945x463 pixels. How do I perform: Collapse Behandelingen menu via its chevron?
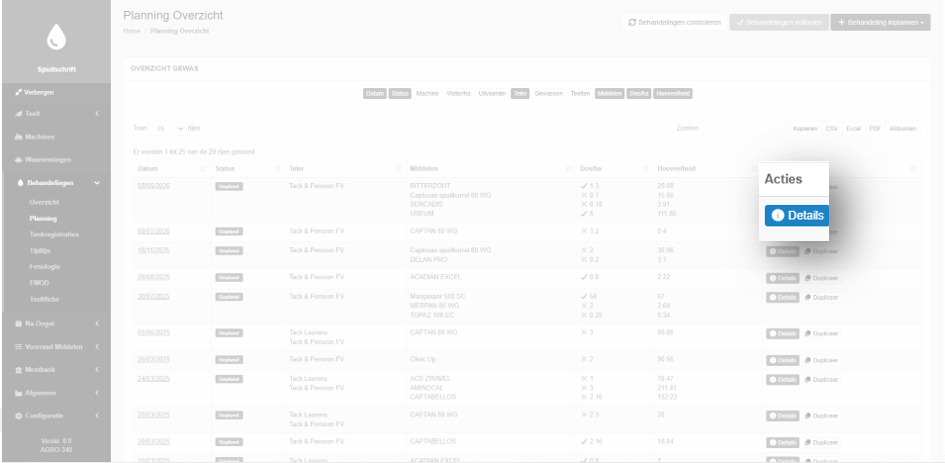click(x=97, y=183)
